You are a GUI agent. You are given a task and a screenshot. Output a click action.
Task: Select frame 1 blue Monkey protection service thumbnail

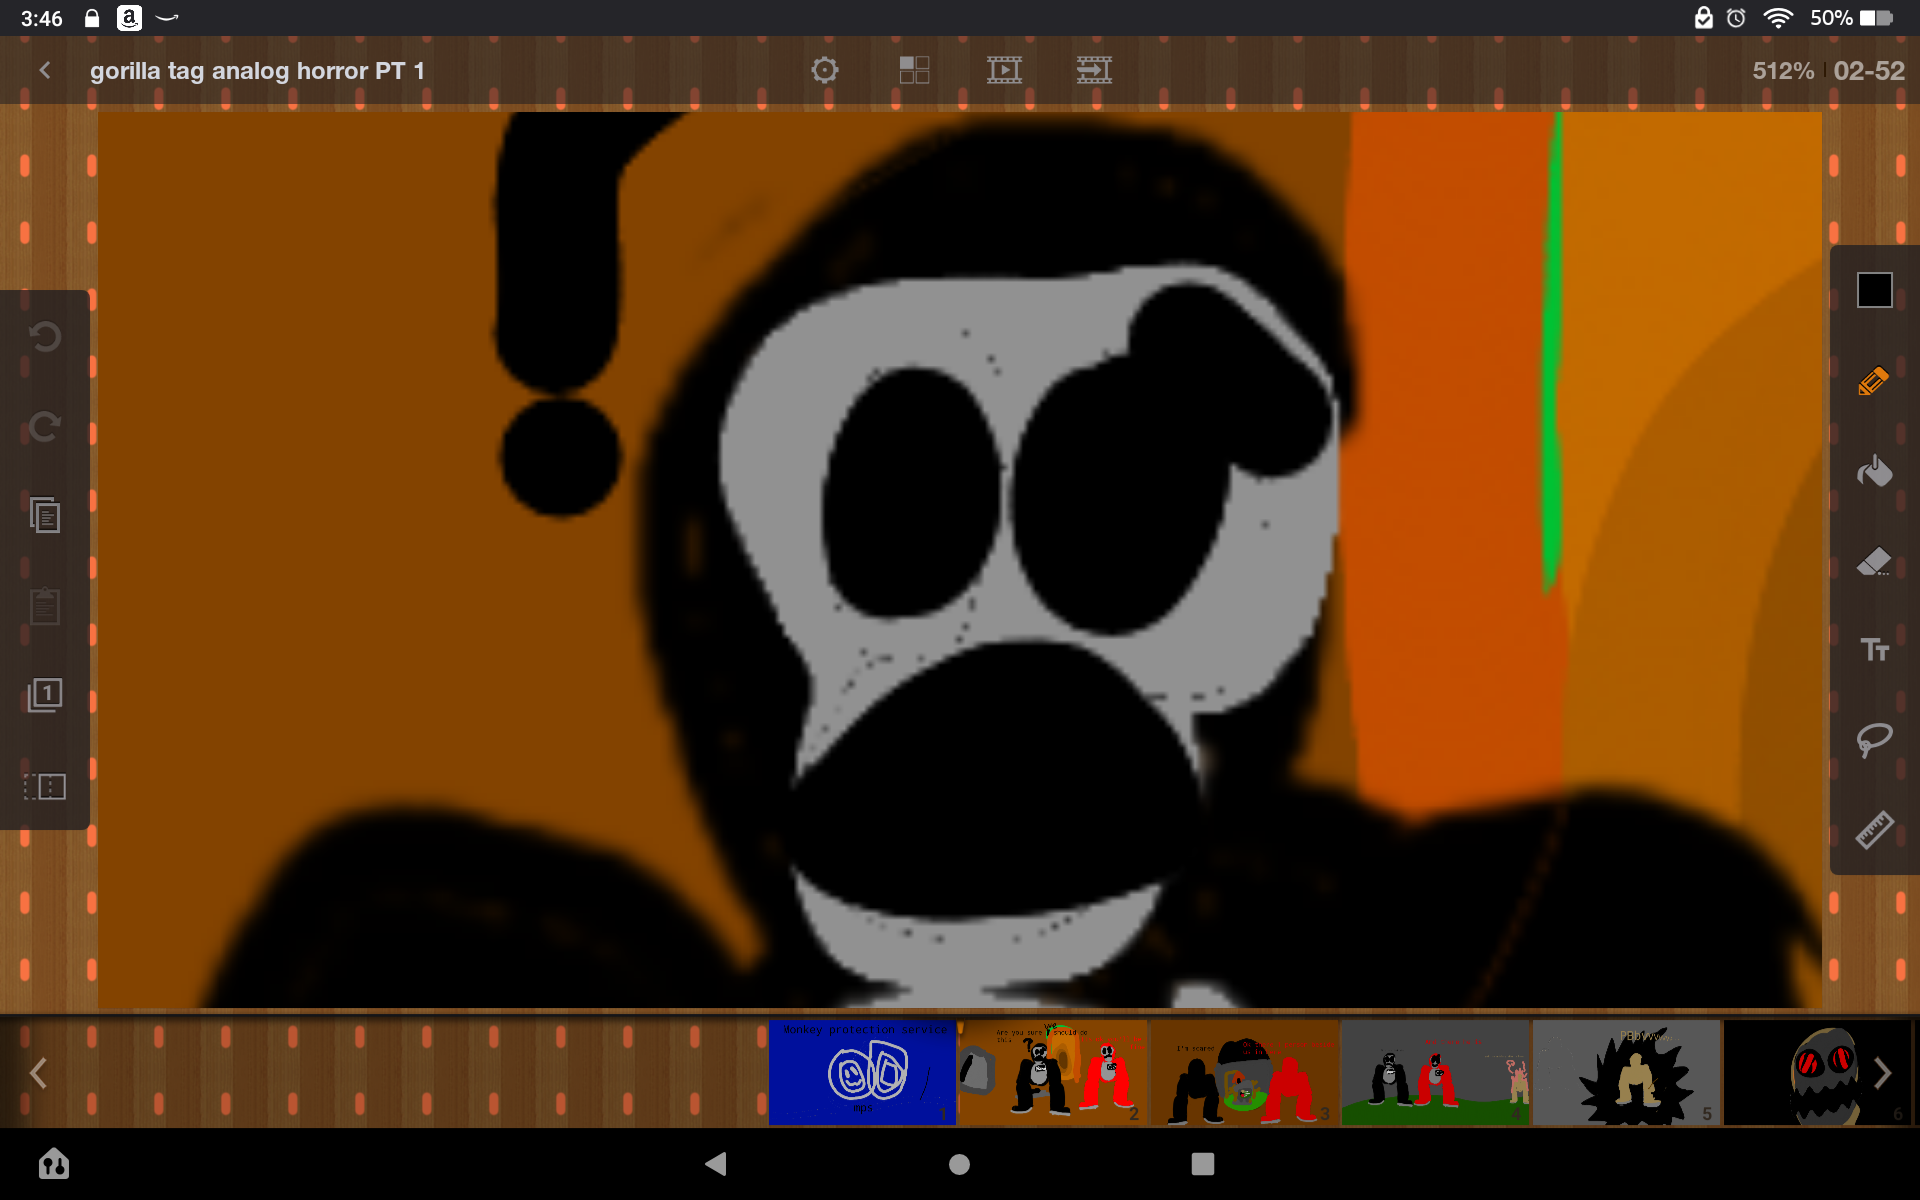tap(863, 1072)
